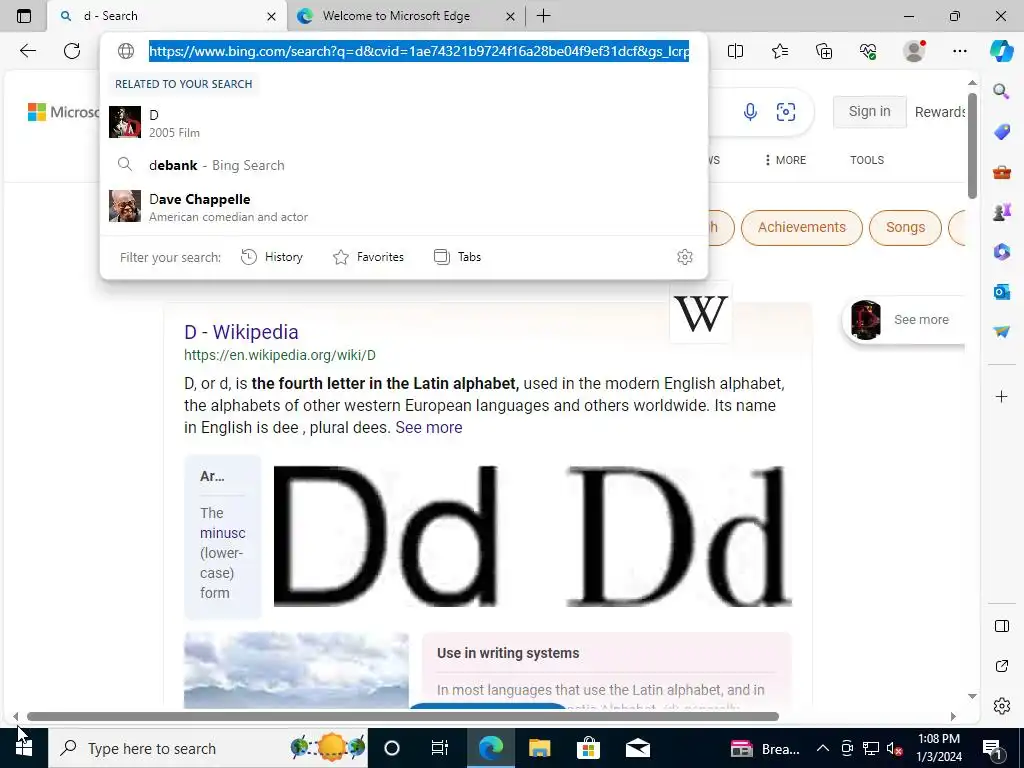The width and height of the screenshot is (1024, 768).
Task: Open Copilot icon in the toolbar
Action: (x=1001, y=51)
